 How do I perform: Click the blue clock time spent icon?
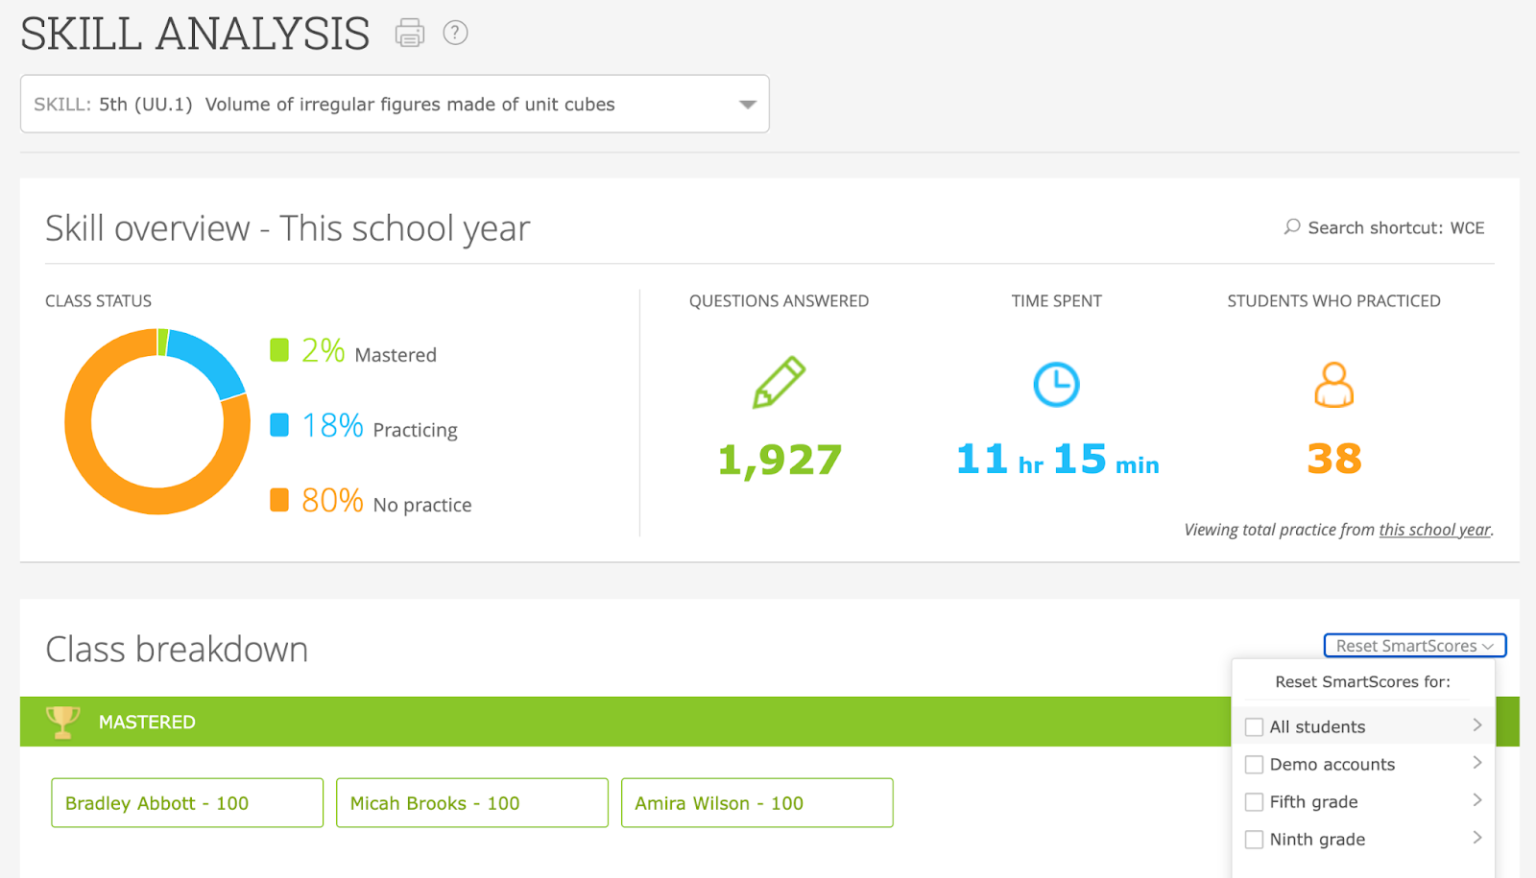[1056, 384]
